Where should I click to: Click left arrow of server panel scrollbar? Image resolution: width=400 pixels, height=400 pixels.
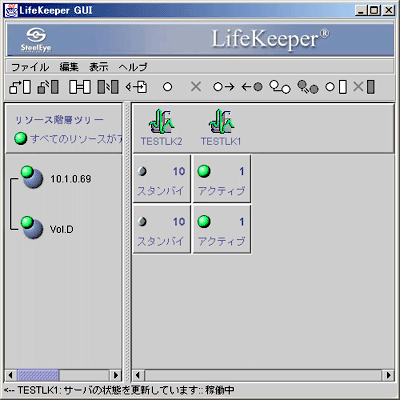pyautogui.click(x=138, y=375)
